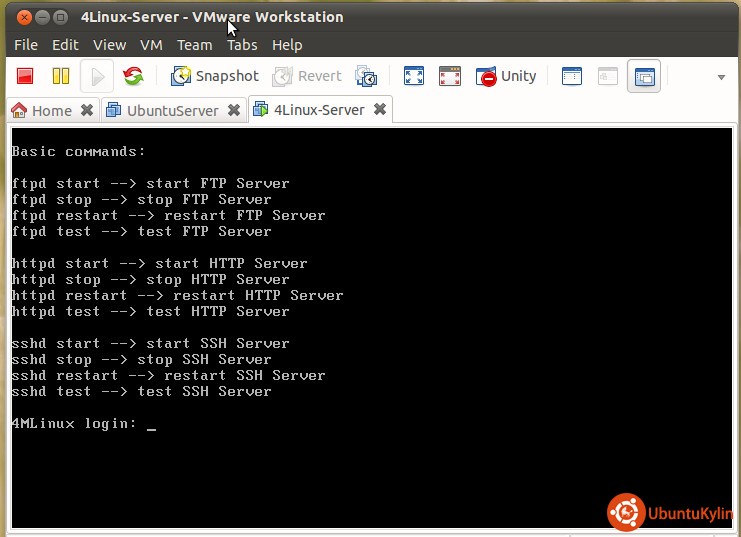Enable Unity mode
Screen dimensions: 741x537
click(506, 76)
